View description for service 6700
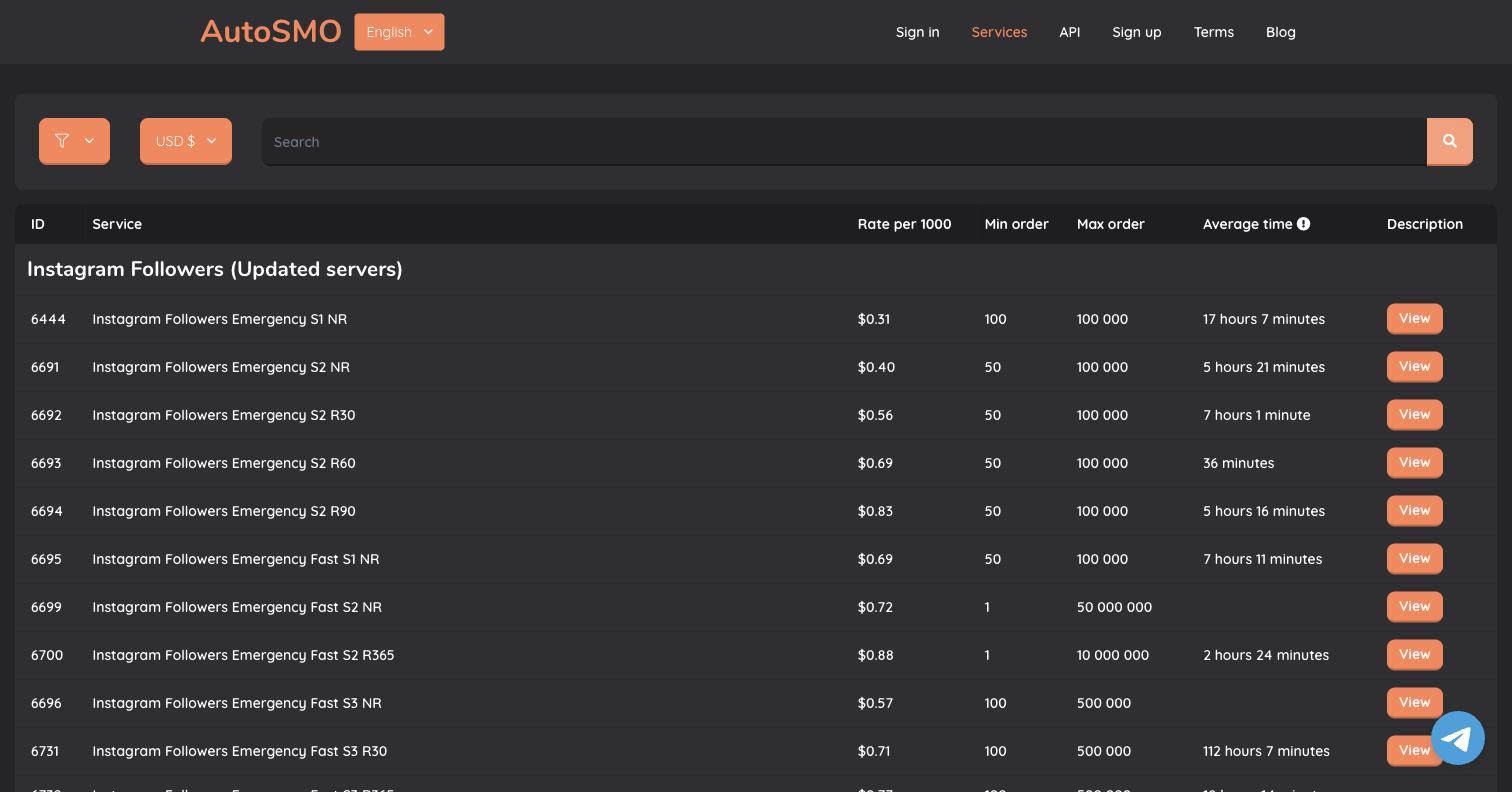The height and width of the screenshot is (792, 1512). pos(1414,655)
